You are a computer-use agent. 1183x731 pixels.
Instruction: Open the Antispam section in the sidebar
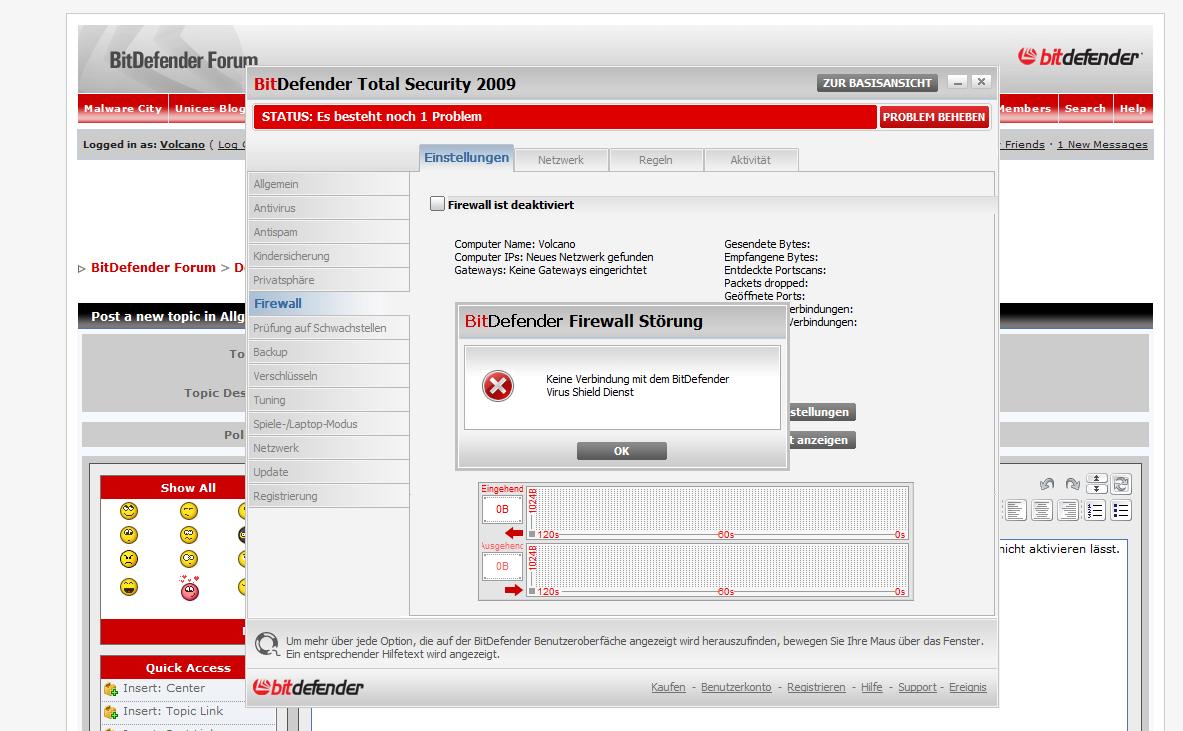click(329, 232)
